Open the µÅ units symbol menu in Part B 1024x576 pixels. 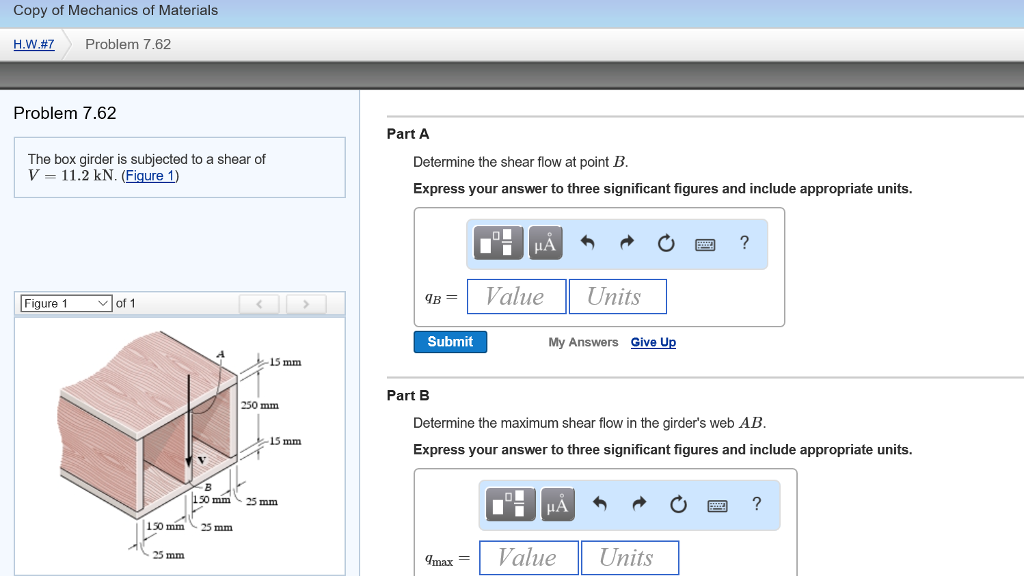tap(557, 504)
